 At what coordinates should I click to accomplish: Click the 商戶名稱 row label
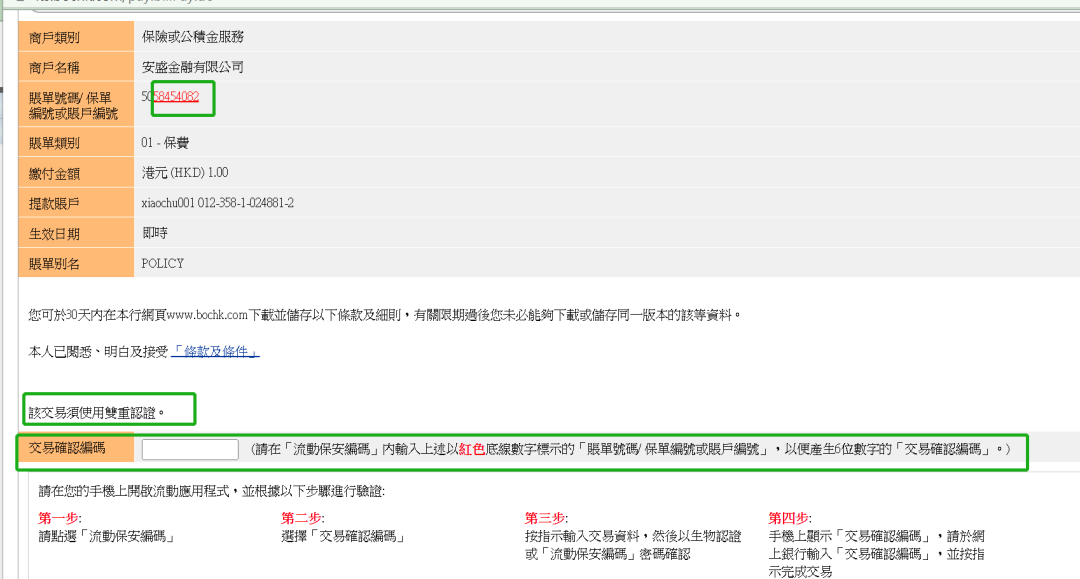point(54,67)
